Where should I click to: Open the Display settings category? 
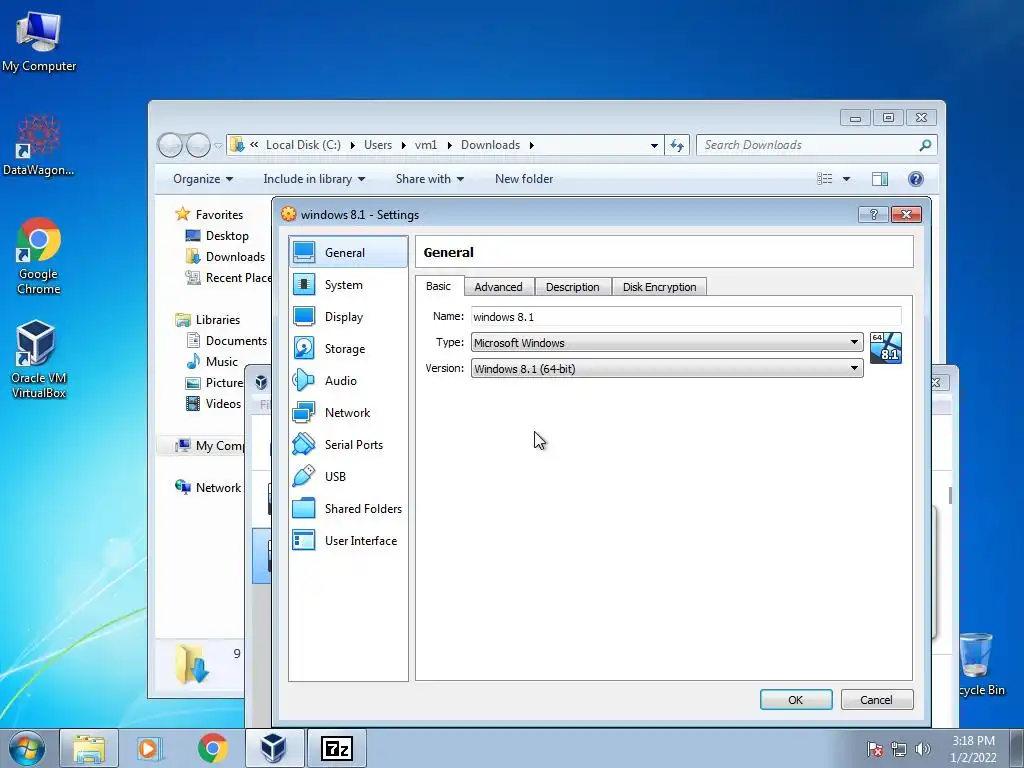pos(348,317)
